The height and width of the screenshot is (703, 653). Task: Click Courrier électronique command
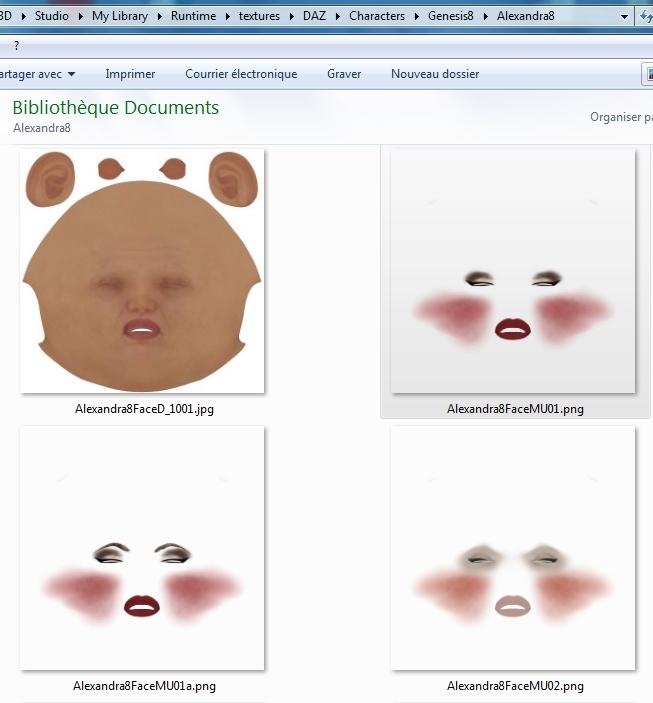pyautogui.click(x=241, y=74)
